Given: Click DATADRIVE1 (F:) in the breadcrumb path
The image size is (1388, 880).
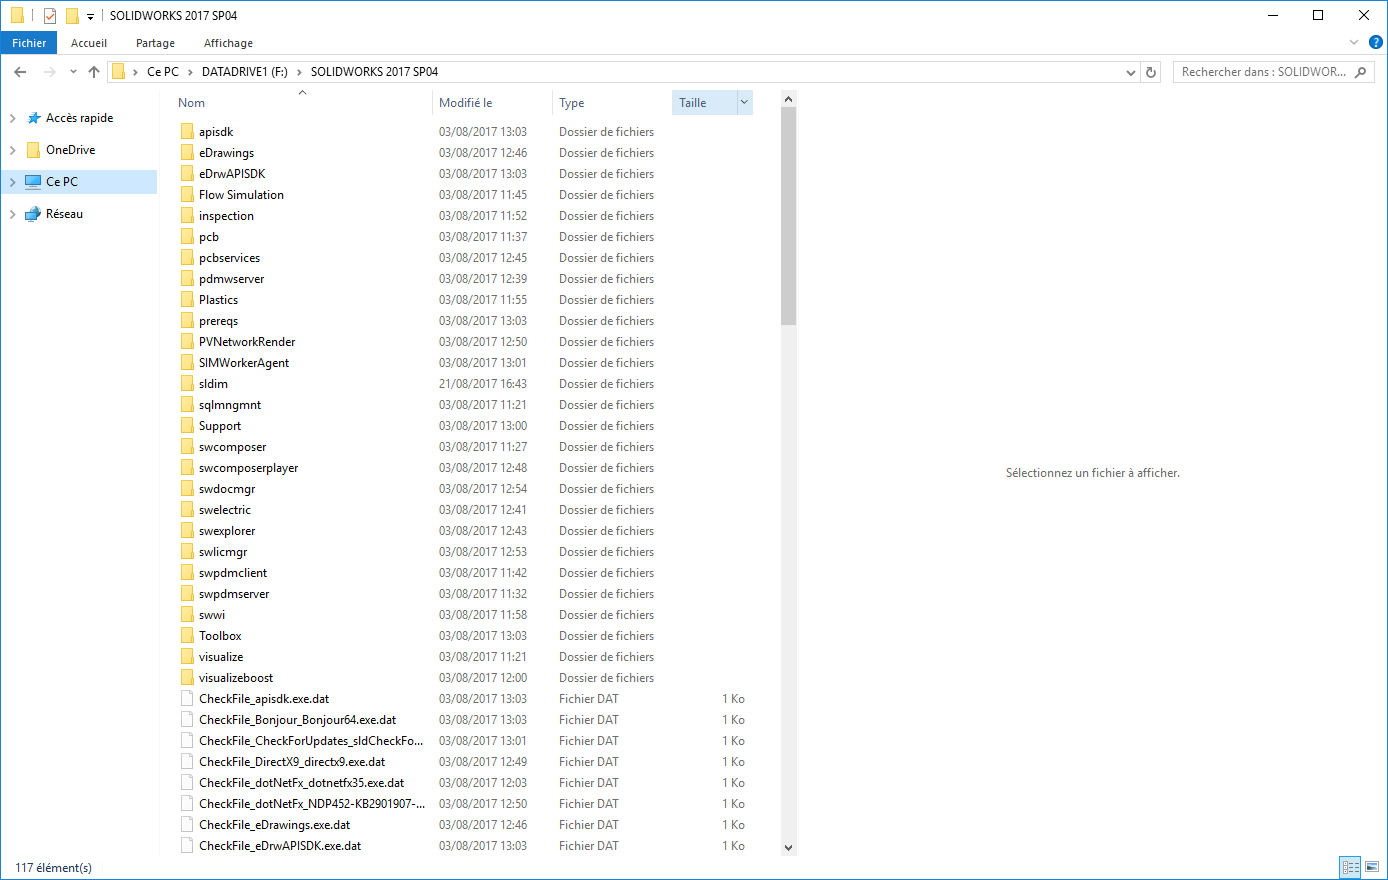Looking at the screenshot, I should pyautogui.click(x=244, y=72).
